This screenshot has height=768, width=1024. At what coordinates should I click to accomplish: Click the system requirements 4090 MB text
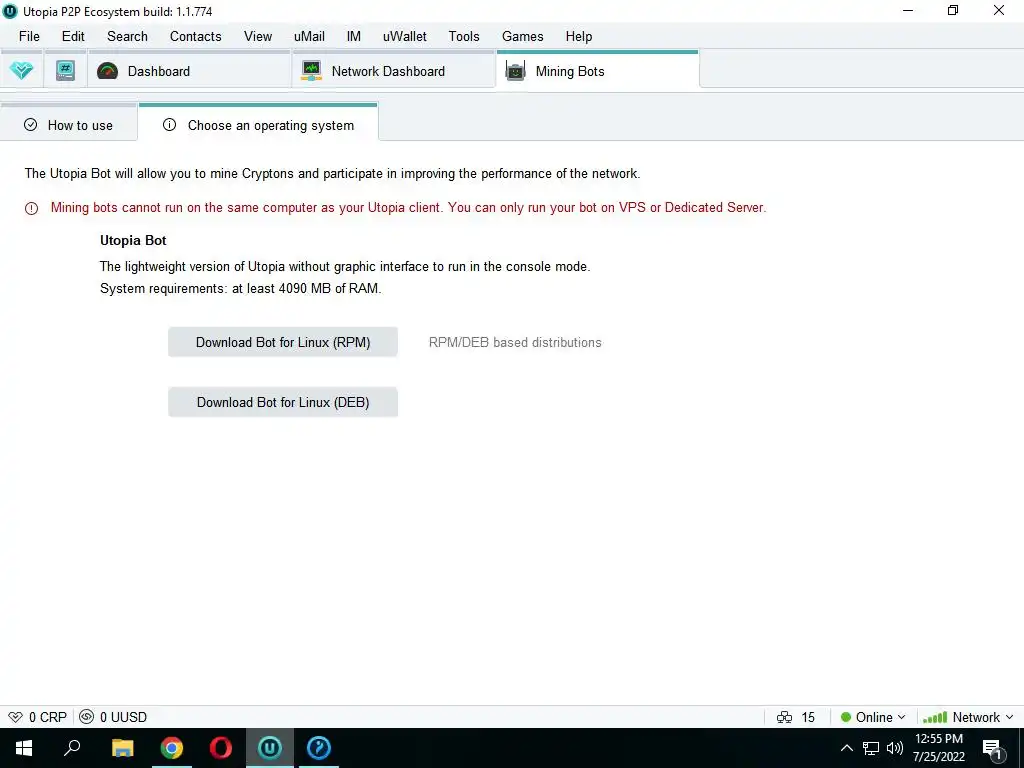(240, 288)
